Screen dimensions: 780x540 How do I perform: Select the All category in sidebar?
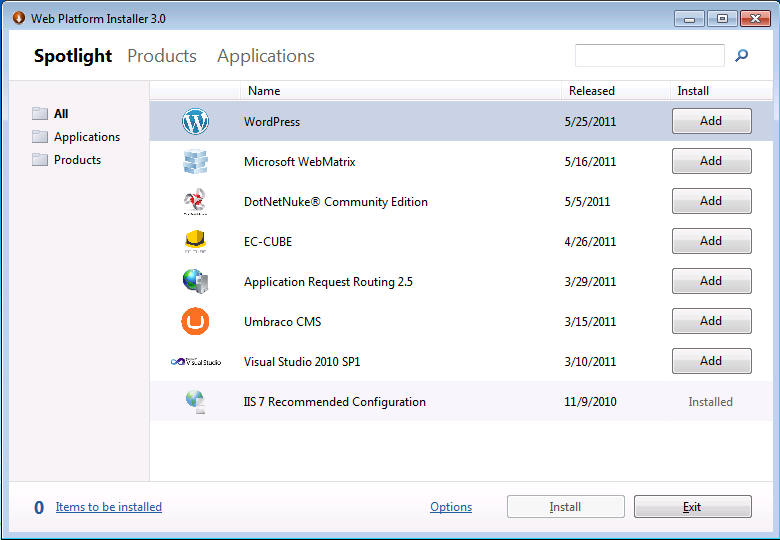point(61,114)
